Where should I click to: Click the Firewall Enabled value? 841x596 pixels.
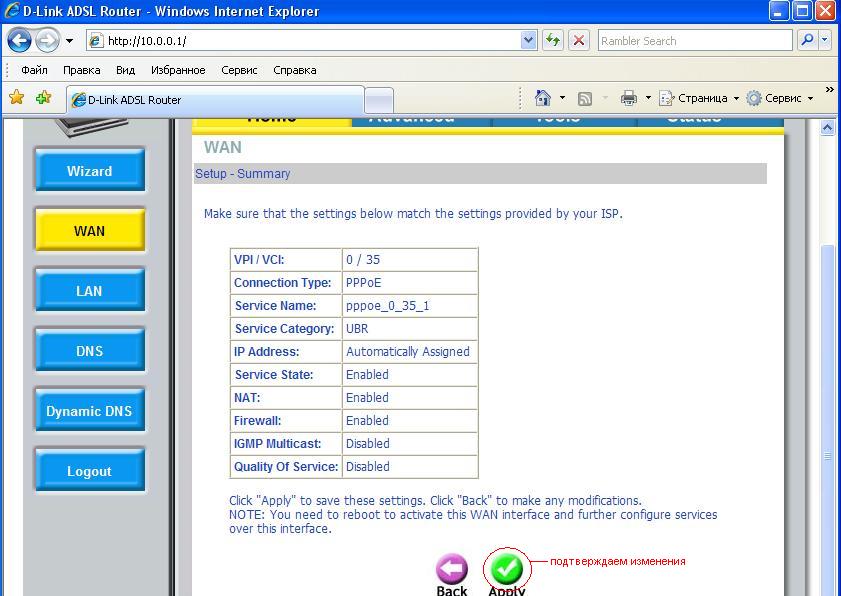367,421
